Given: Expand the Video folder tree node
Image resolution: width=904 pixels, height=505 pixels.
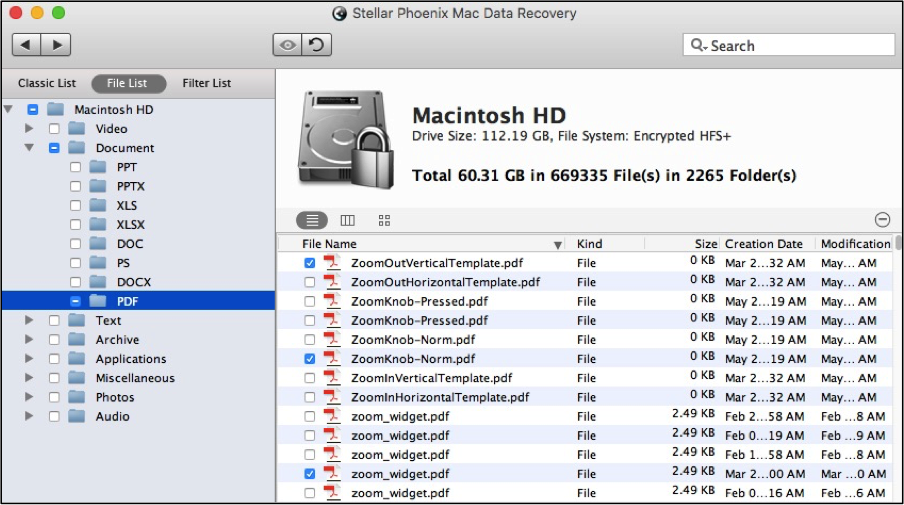Looking at the screenshot, I should point(29,129).
